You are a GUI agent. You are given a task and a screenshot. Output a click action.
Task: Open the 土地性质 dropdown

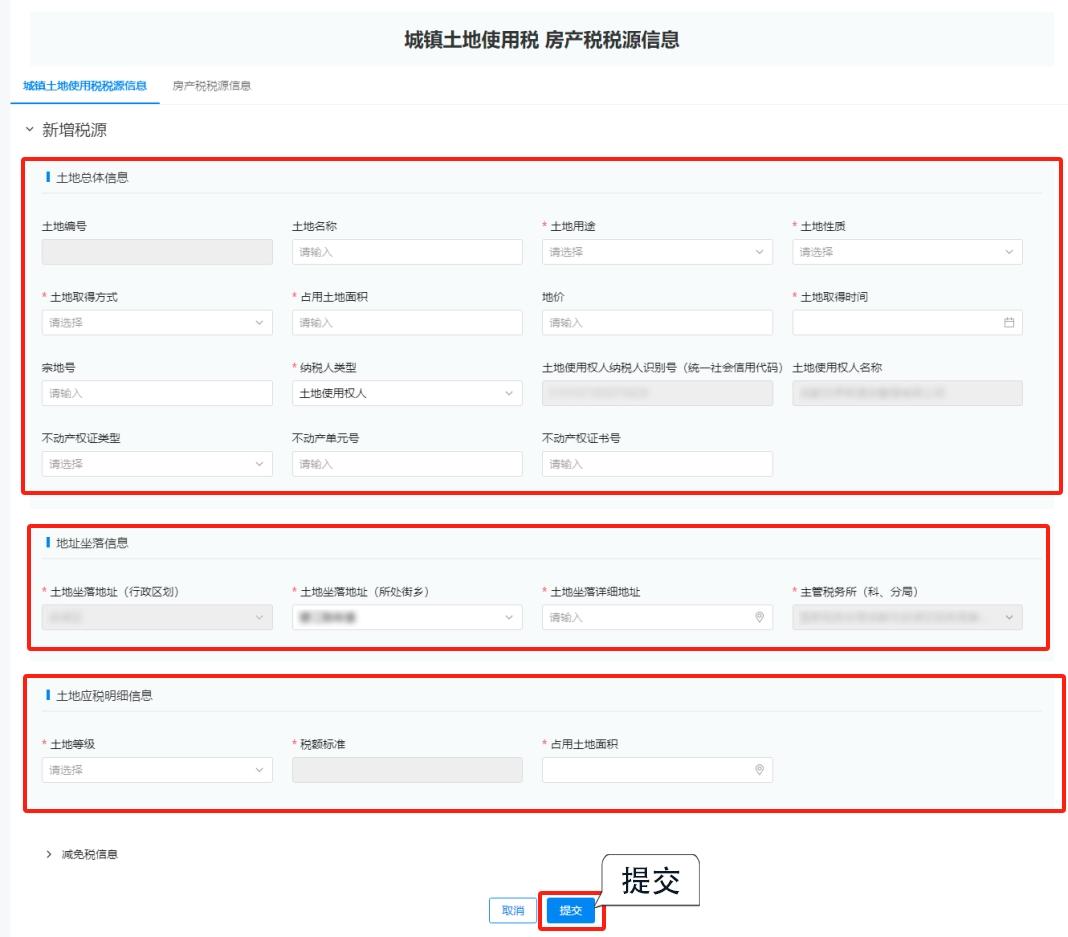coord(907,252)
